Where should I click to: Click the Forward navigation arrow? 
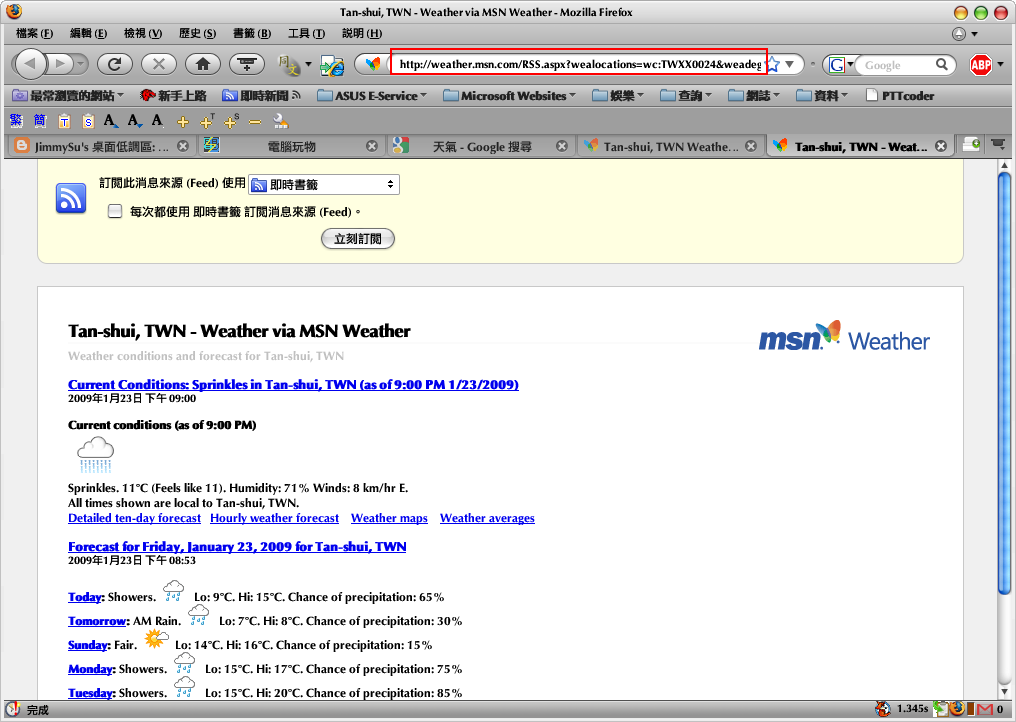pyautogui.click(x=60, y=64)
